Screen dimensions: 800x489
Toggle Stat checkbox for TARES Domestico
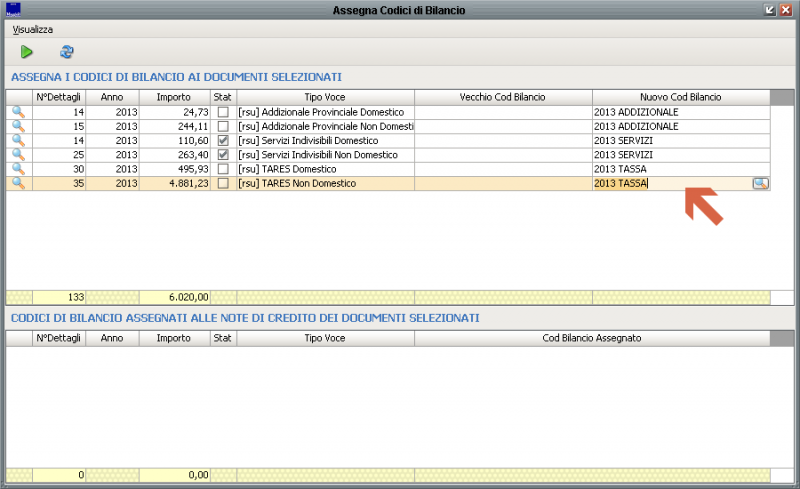[223, 169]
